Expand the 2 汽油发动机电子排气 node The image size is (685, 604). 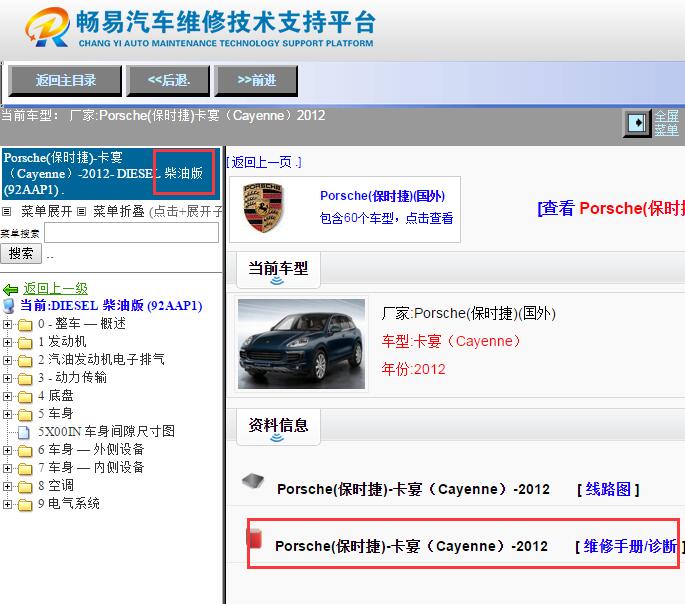7,360
